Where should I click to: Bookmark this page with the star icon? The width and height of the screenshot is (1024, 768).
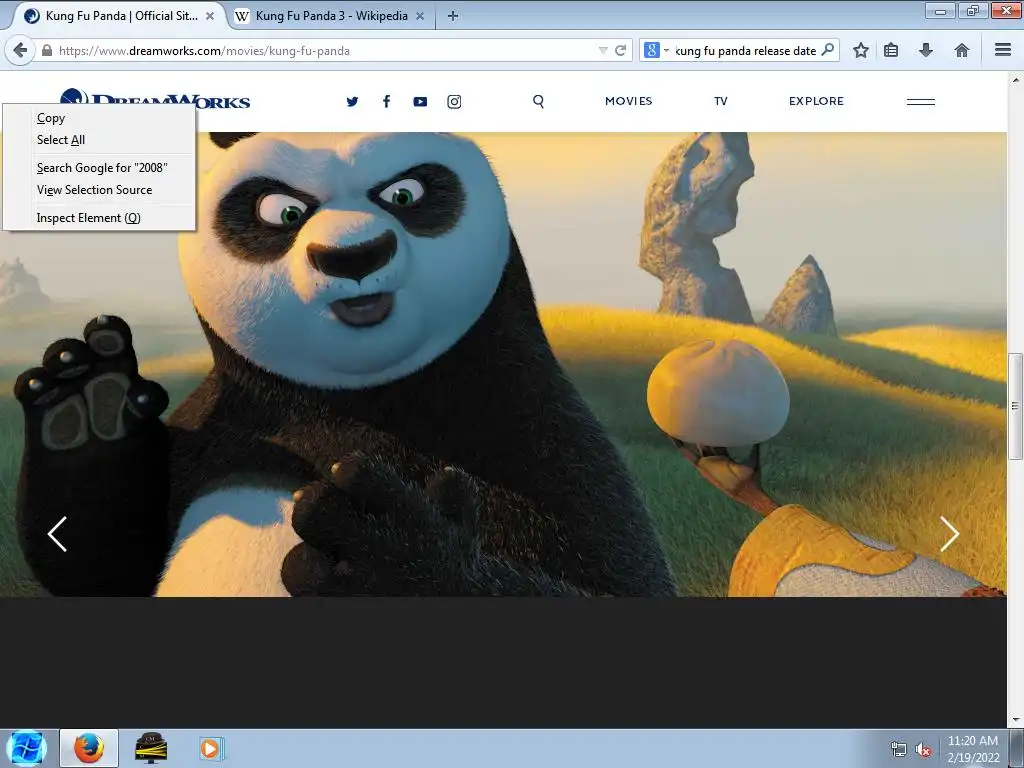861,50
